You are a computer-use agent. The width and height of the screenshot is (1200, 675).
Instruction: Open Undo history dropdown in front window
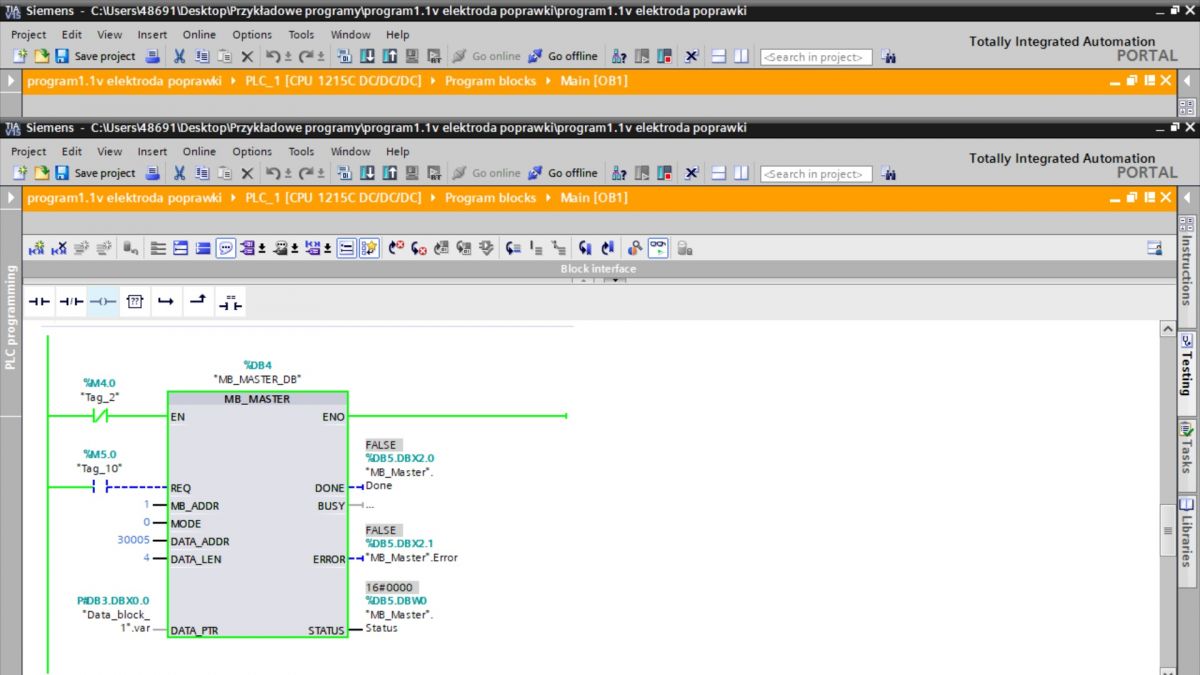[288, 174]
